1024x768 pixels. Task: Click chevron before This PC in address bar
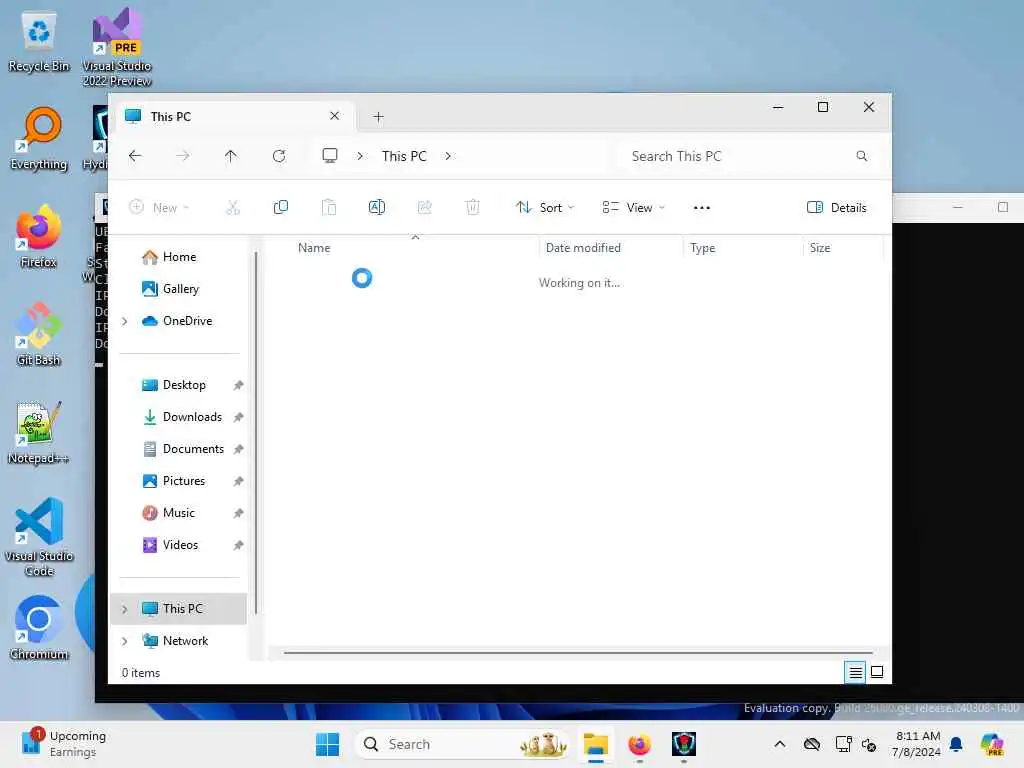(x=360, y=156)
